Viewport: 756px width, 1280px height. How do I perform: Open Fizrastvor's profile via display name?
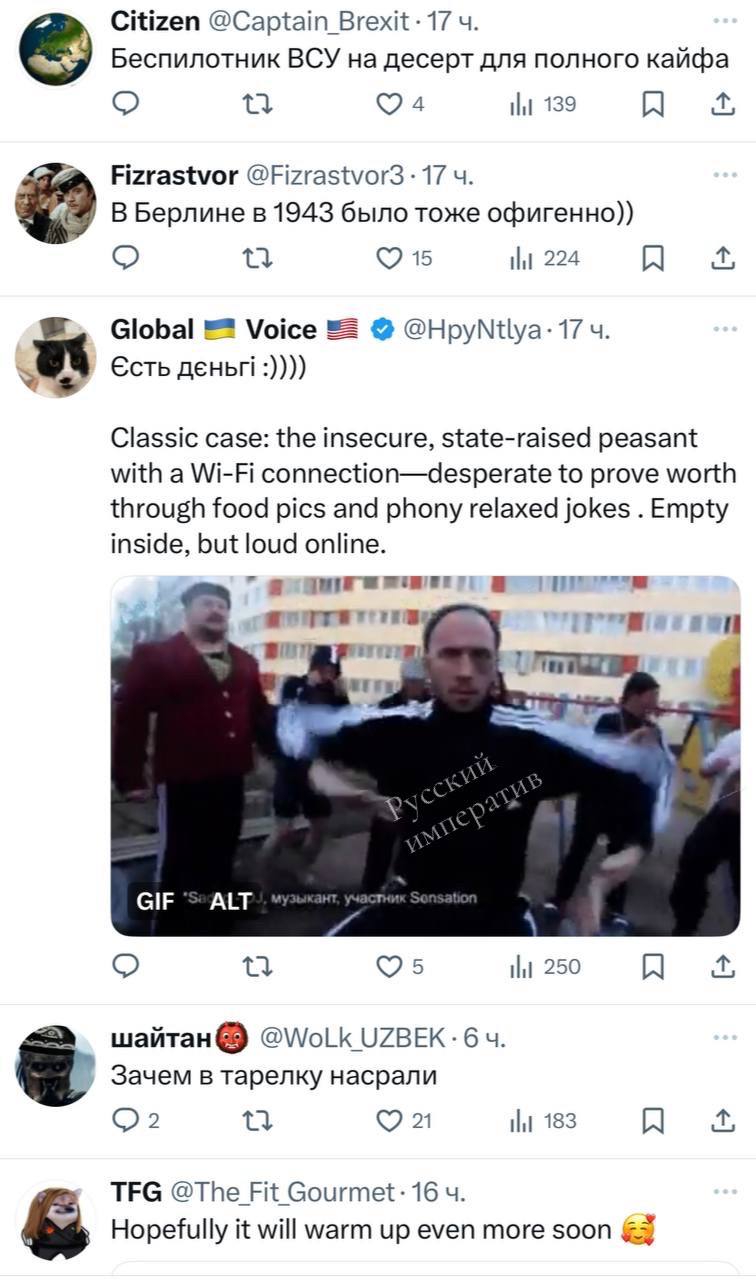[173, 175]
